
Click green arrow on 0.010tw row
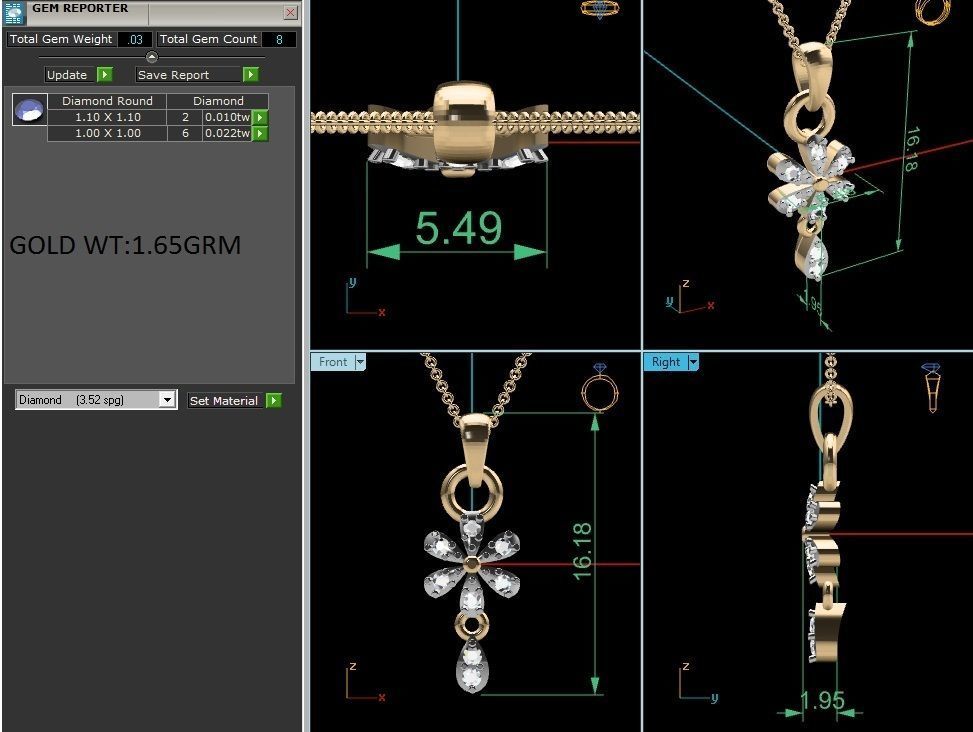point(260,117)
